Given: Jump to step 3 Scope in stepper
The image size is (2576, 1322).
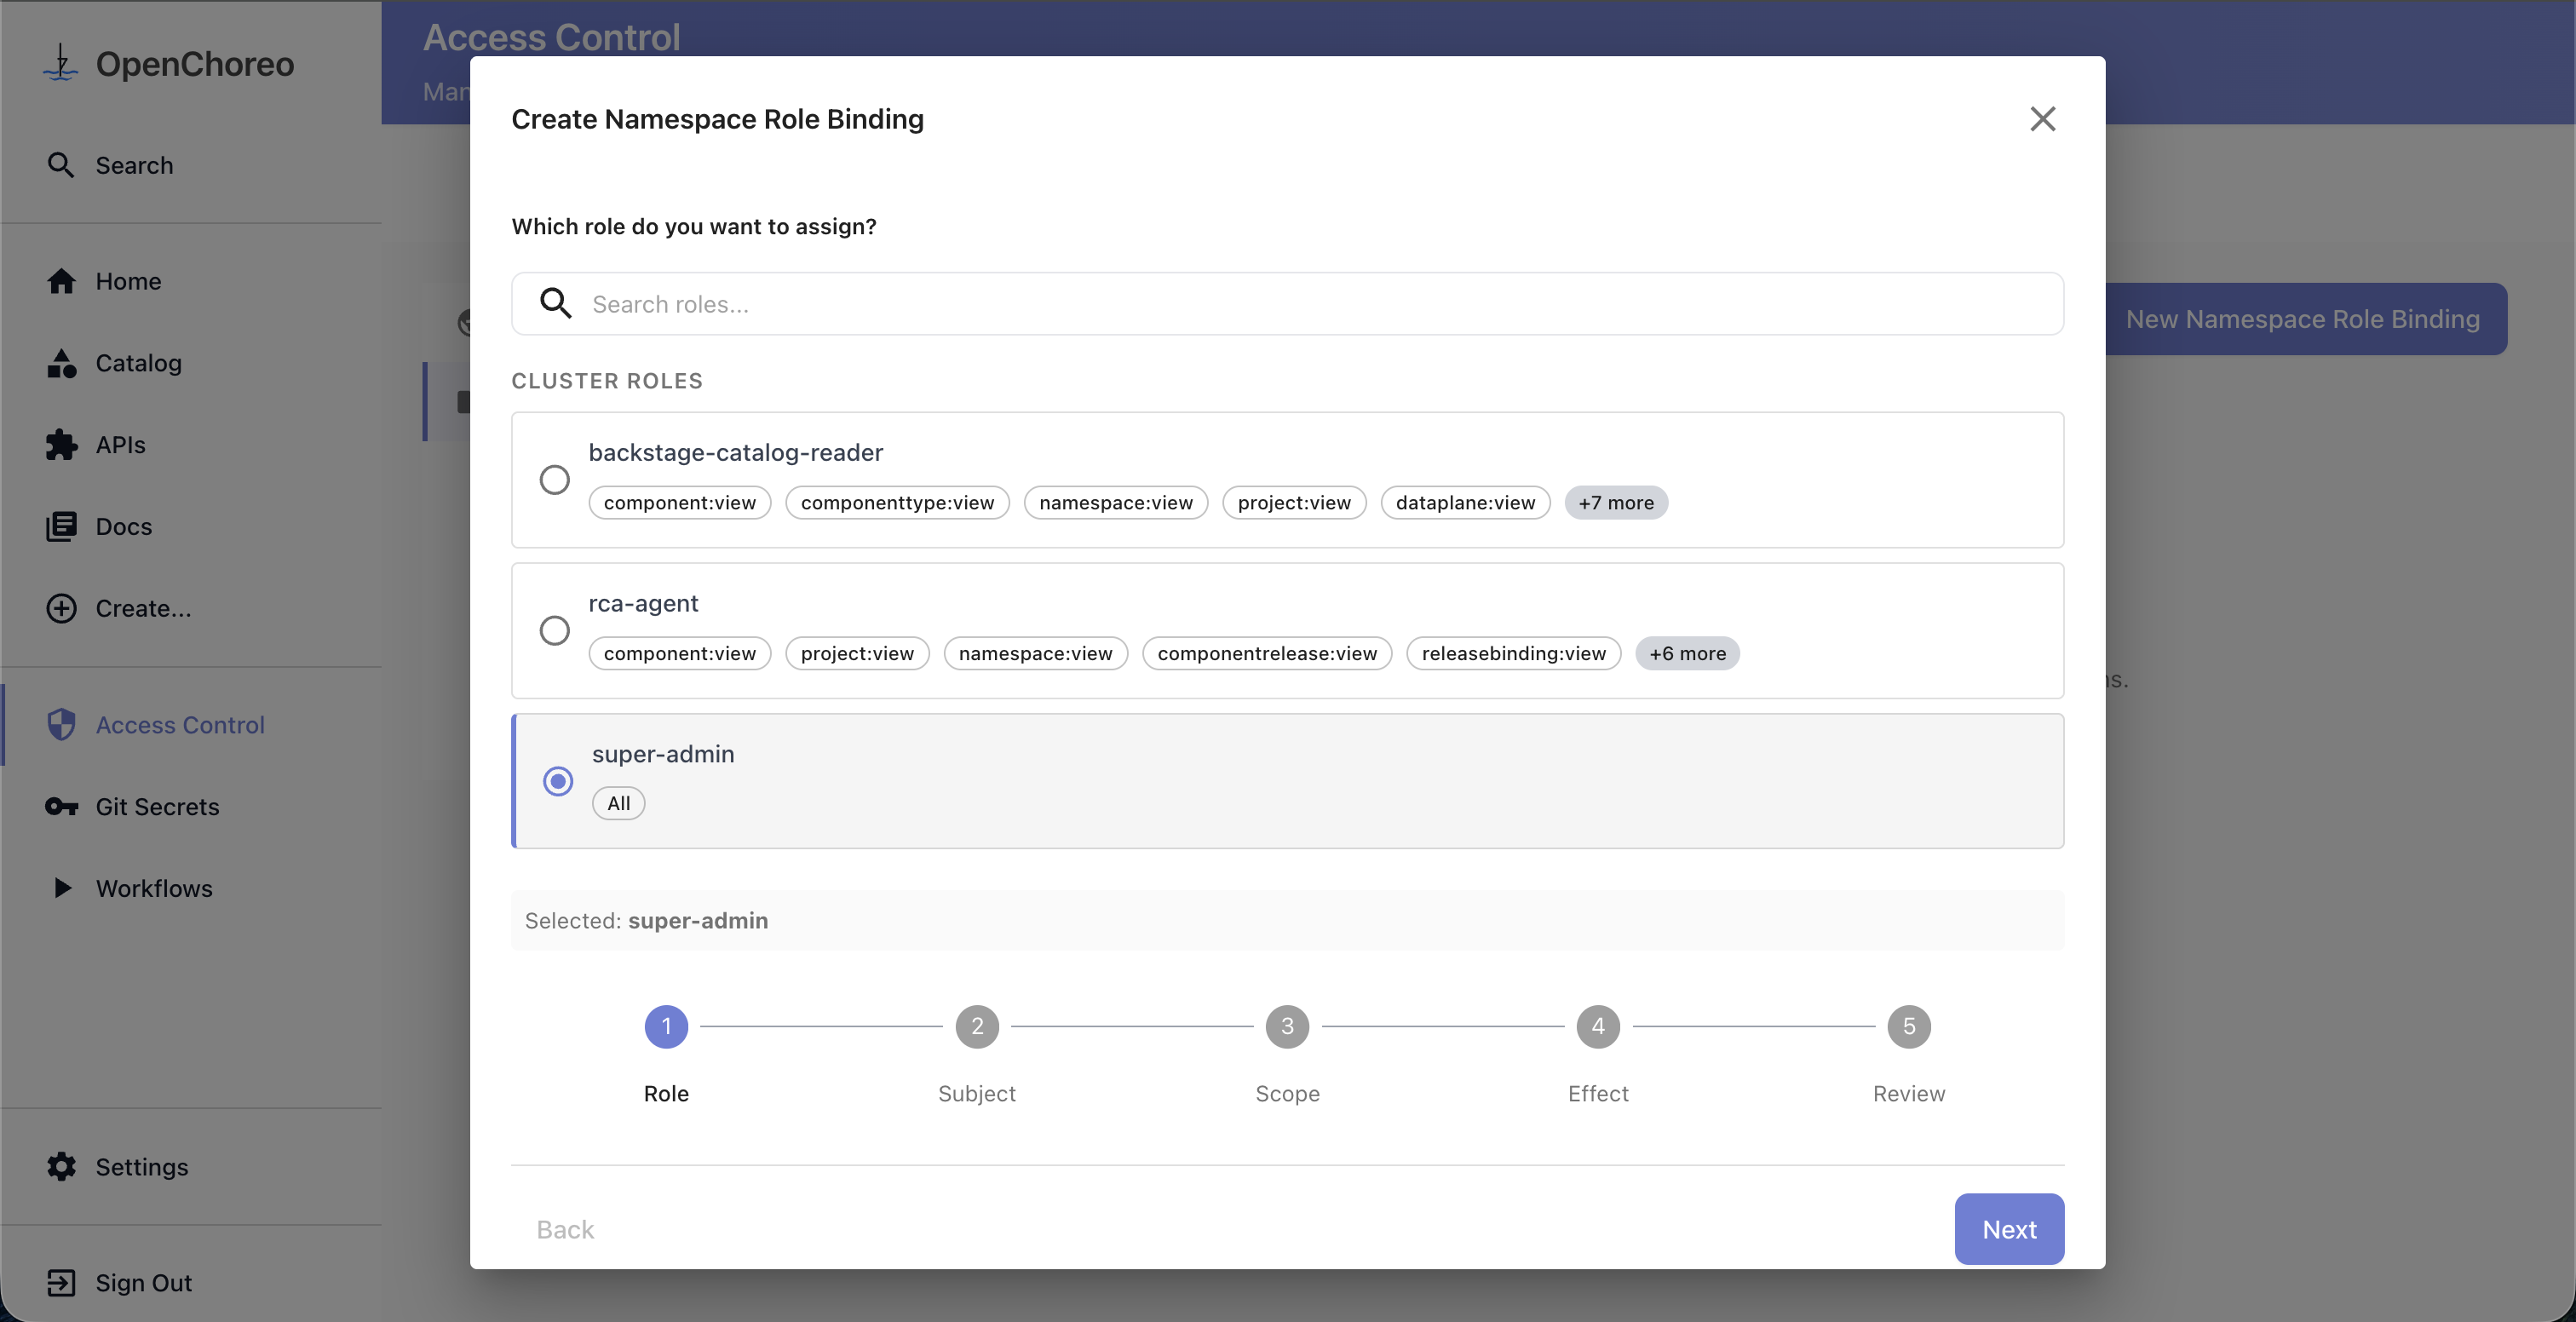Looking at the screenshot, I should tap(1287, 1027).
